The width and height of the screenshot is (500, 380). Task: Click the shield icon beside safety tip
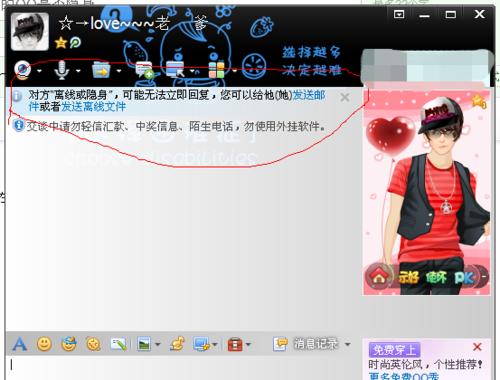tap(18, 125)
